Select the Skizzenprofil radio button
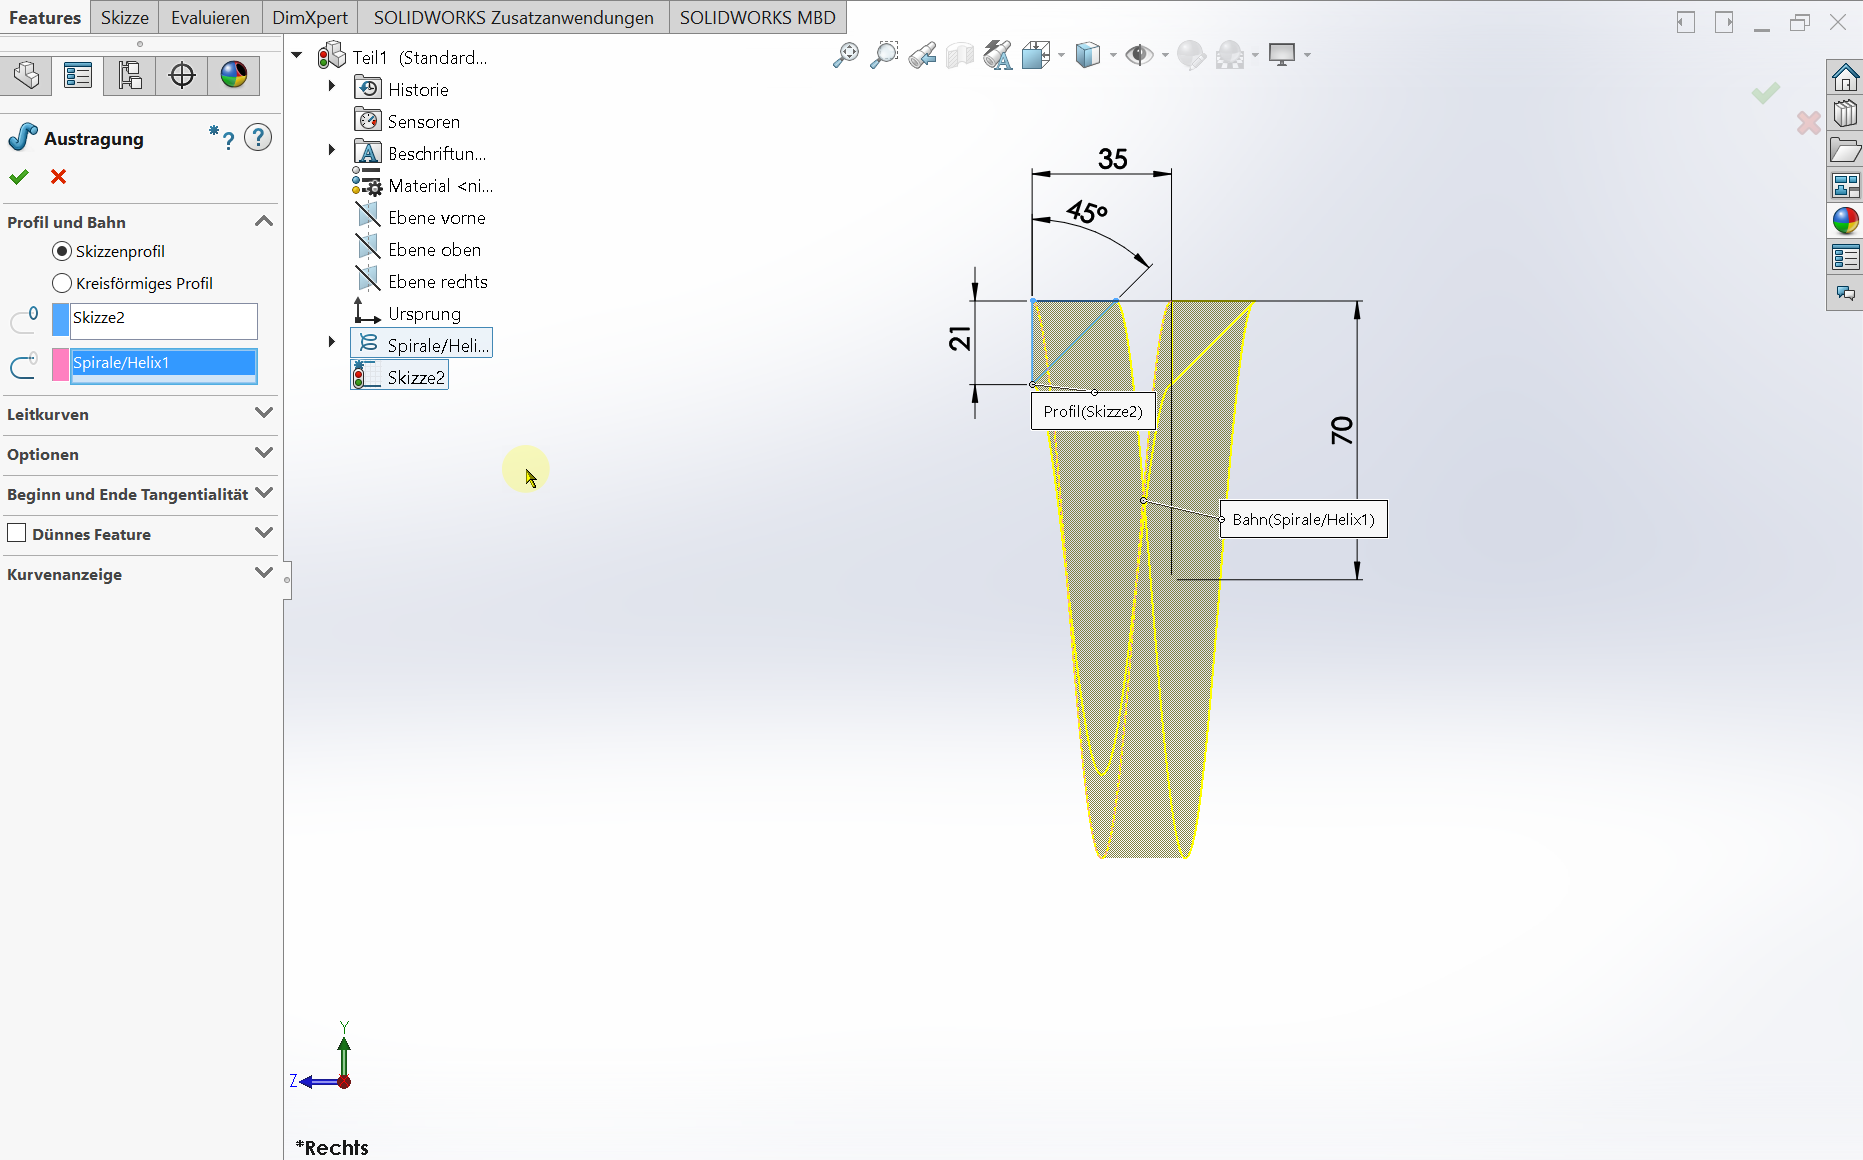 tap(62, 251)
